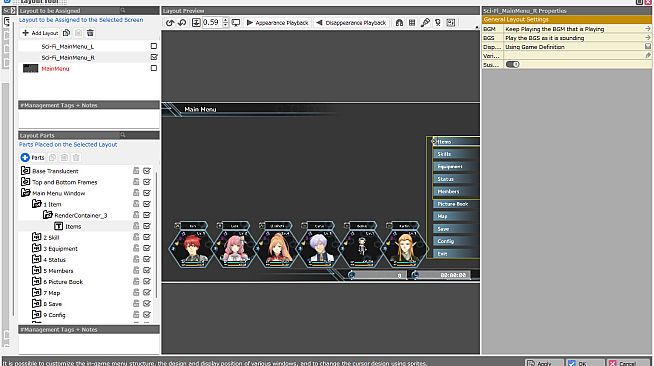Toggle visibility checkbox for Main Menu Window
The width and height of the screenshot is (654, 366).
pyautogui.click(x=147, y=193)
